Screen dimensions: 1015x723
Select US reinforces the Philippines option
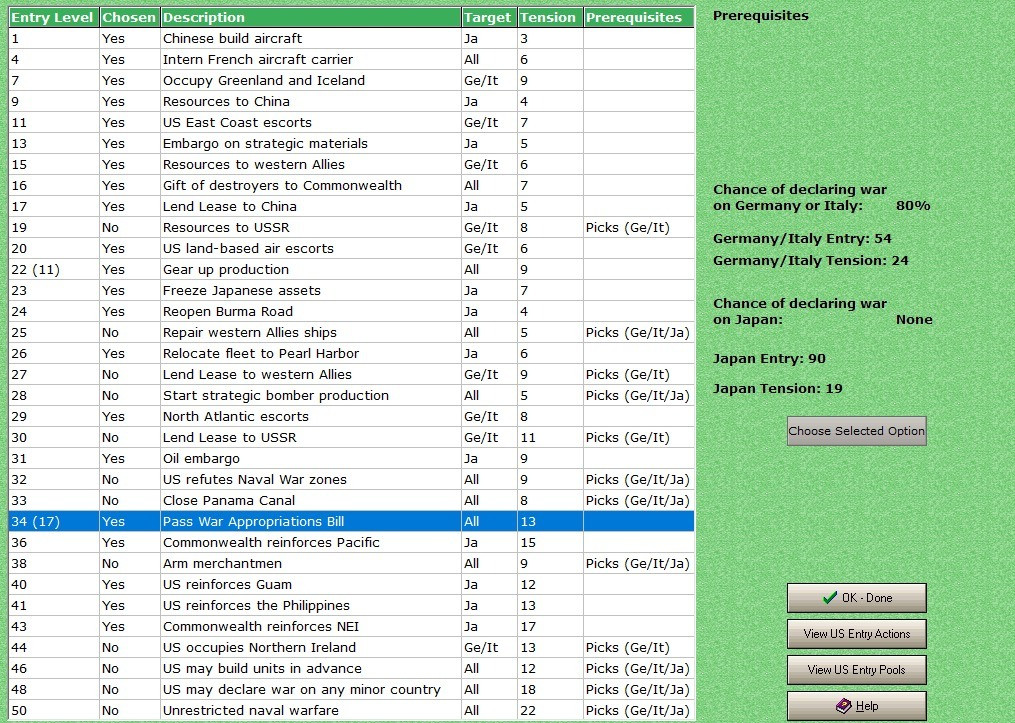click(351, 605)
